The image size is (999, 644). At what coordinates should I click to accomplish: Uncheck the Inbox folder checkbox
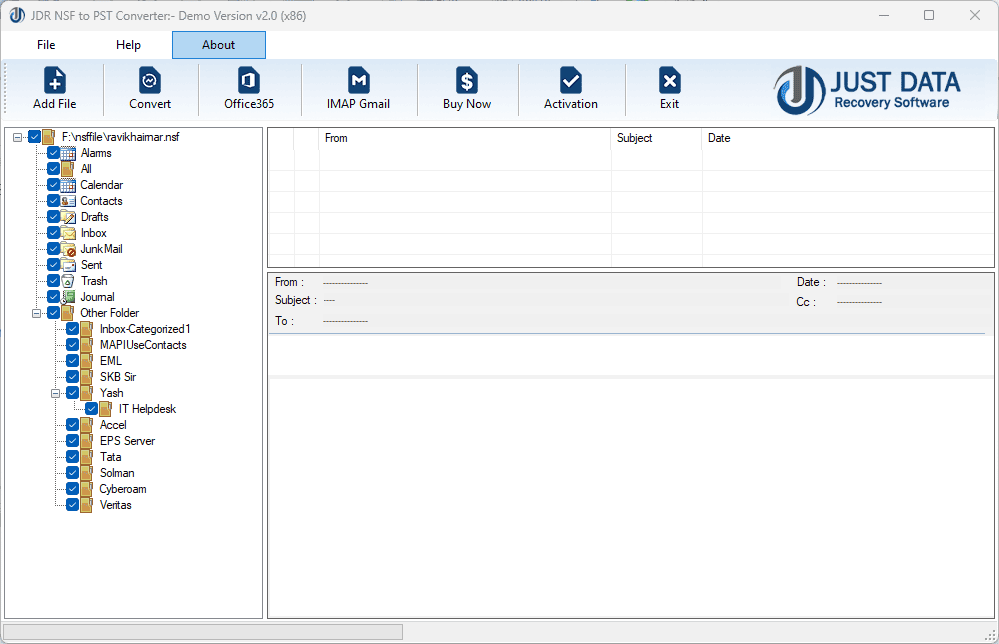point(53,232)
